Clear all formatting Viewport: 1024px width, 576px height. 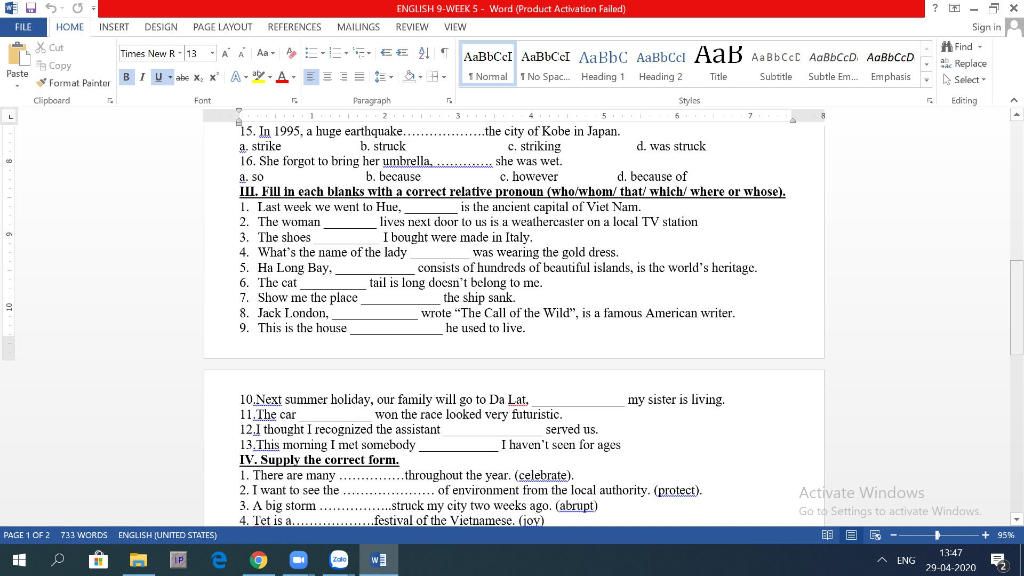pyautogui.click(x=291, y=54)
